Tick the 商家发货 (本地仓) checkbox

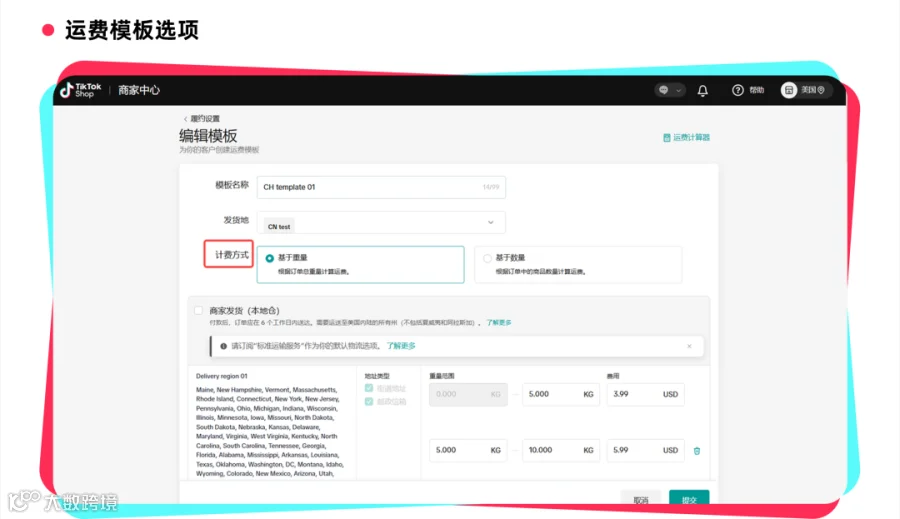click(199, 311)
